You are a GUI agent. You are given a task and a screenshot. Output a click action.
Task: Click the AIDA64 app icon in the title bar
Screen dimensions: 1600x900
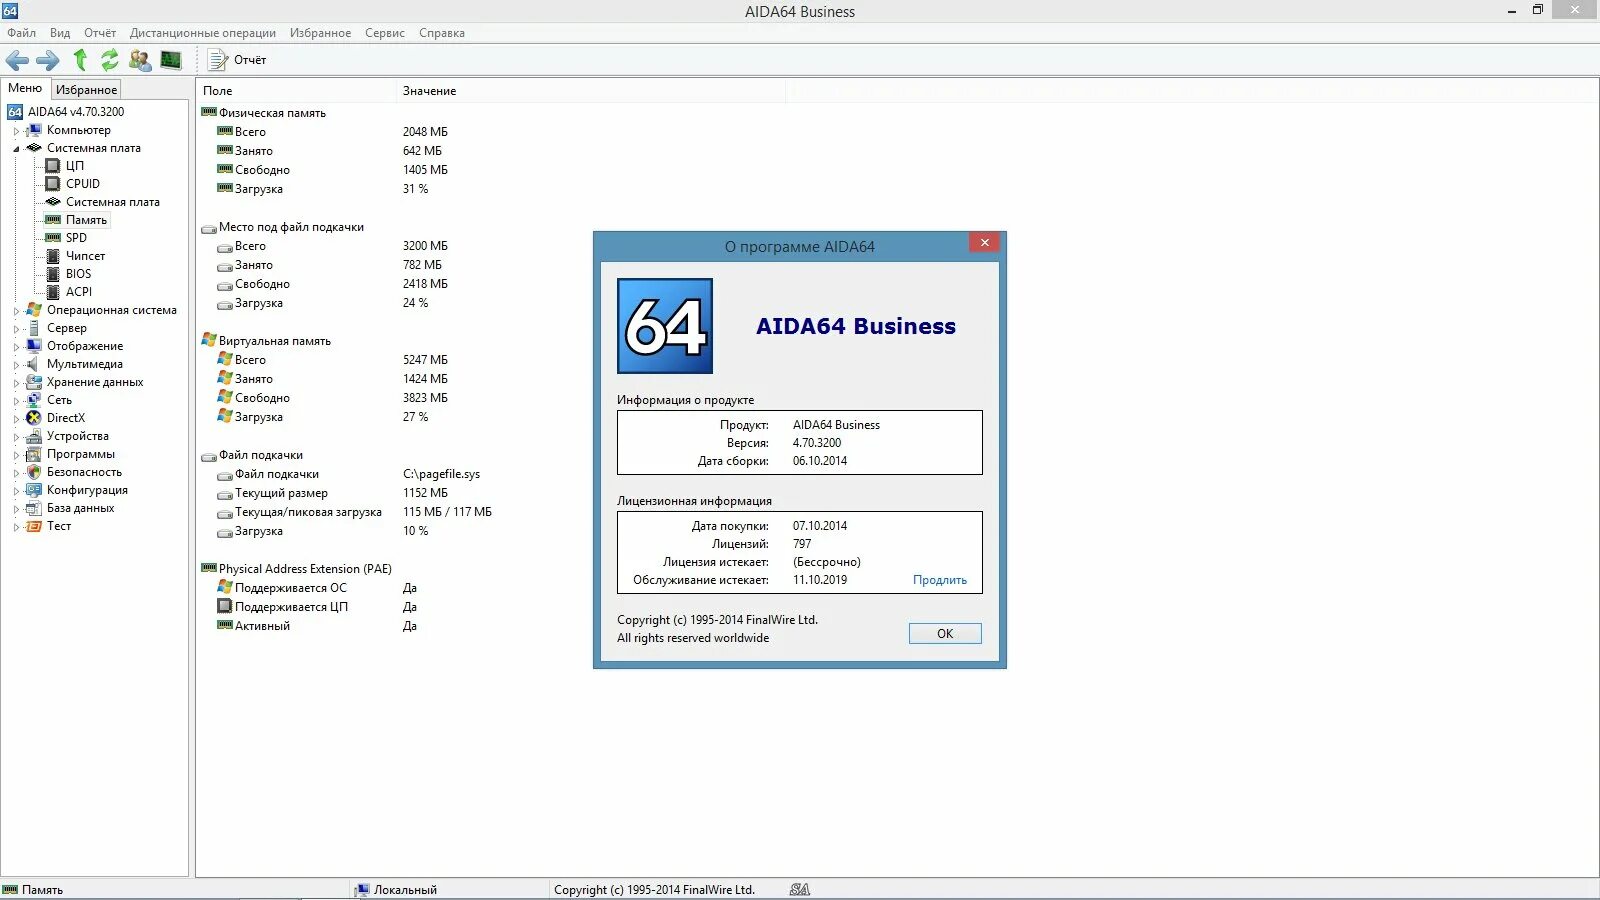point(10,11)
